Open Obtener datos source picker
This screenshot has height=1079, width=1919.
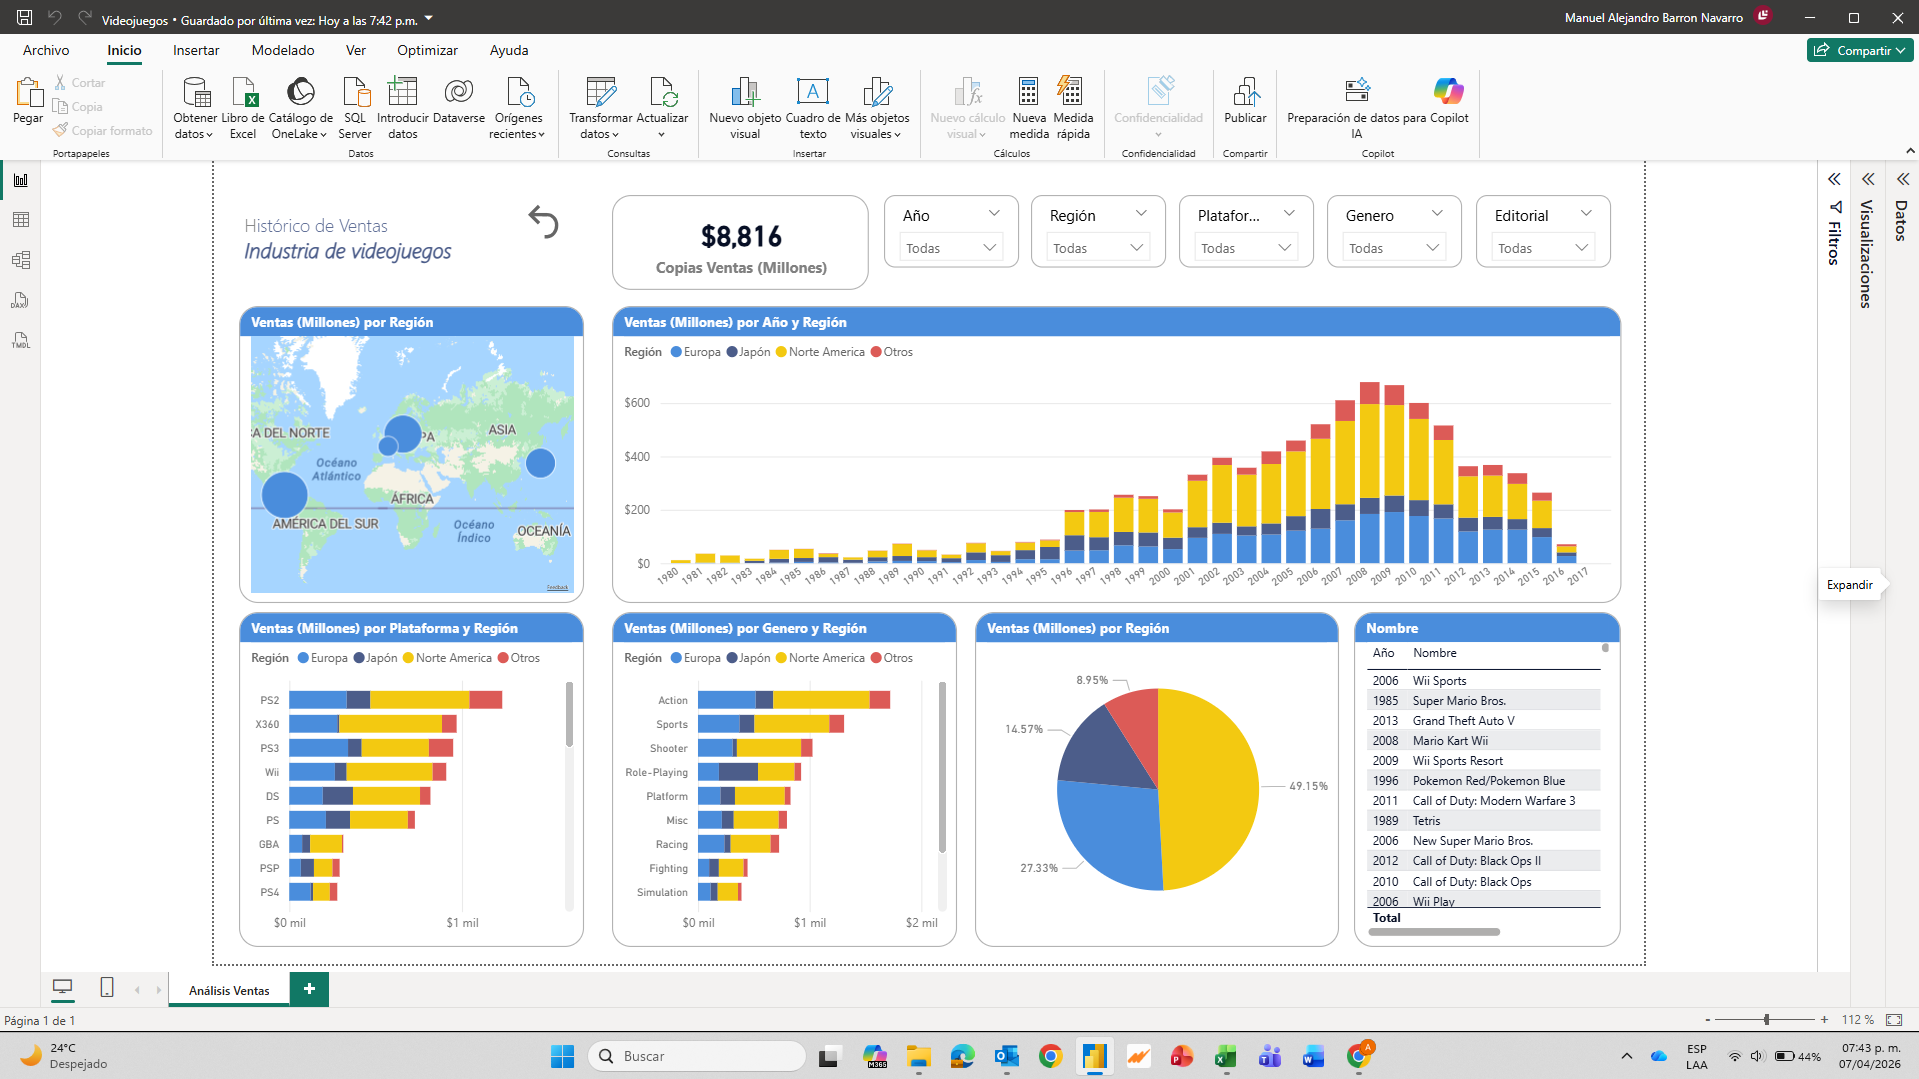(195, 108)
